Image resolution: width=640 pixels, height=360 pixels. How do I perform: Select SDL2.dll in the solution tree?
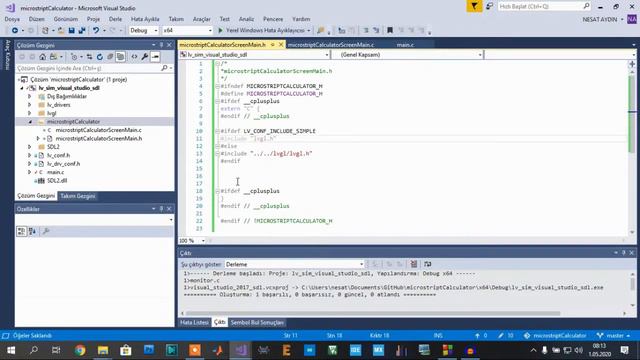click(57, 181)
